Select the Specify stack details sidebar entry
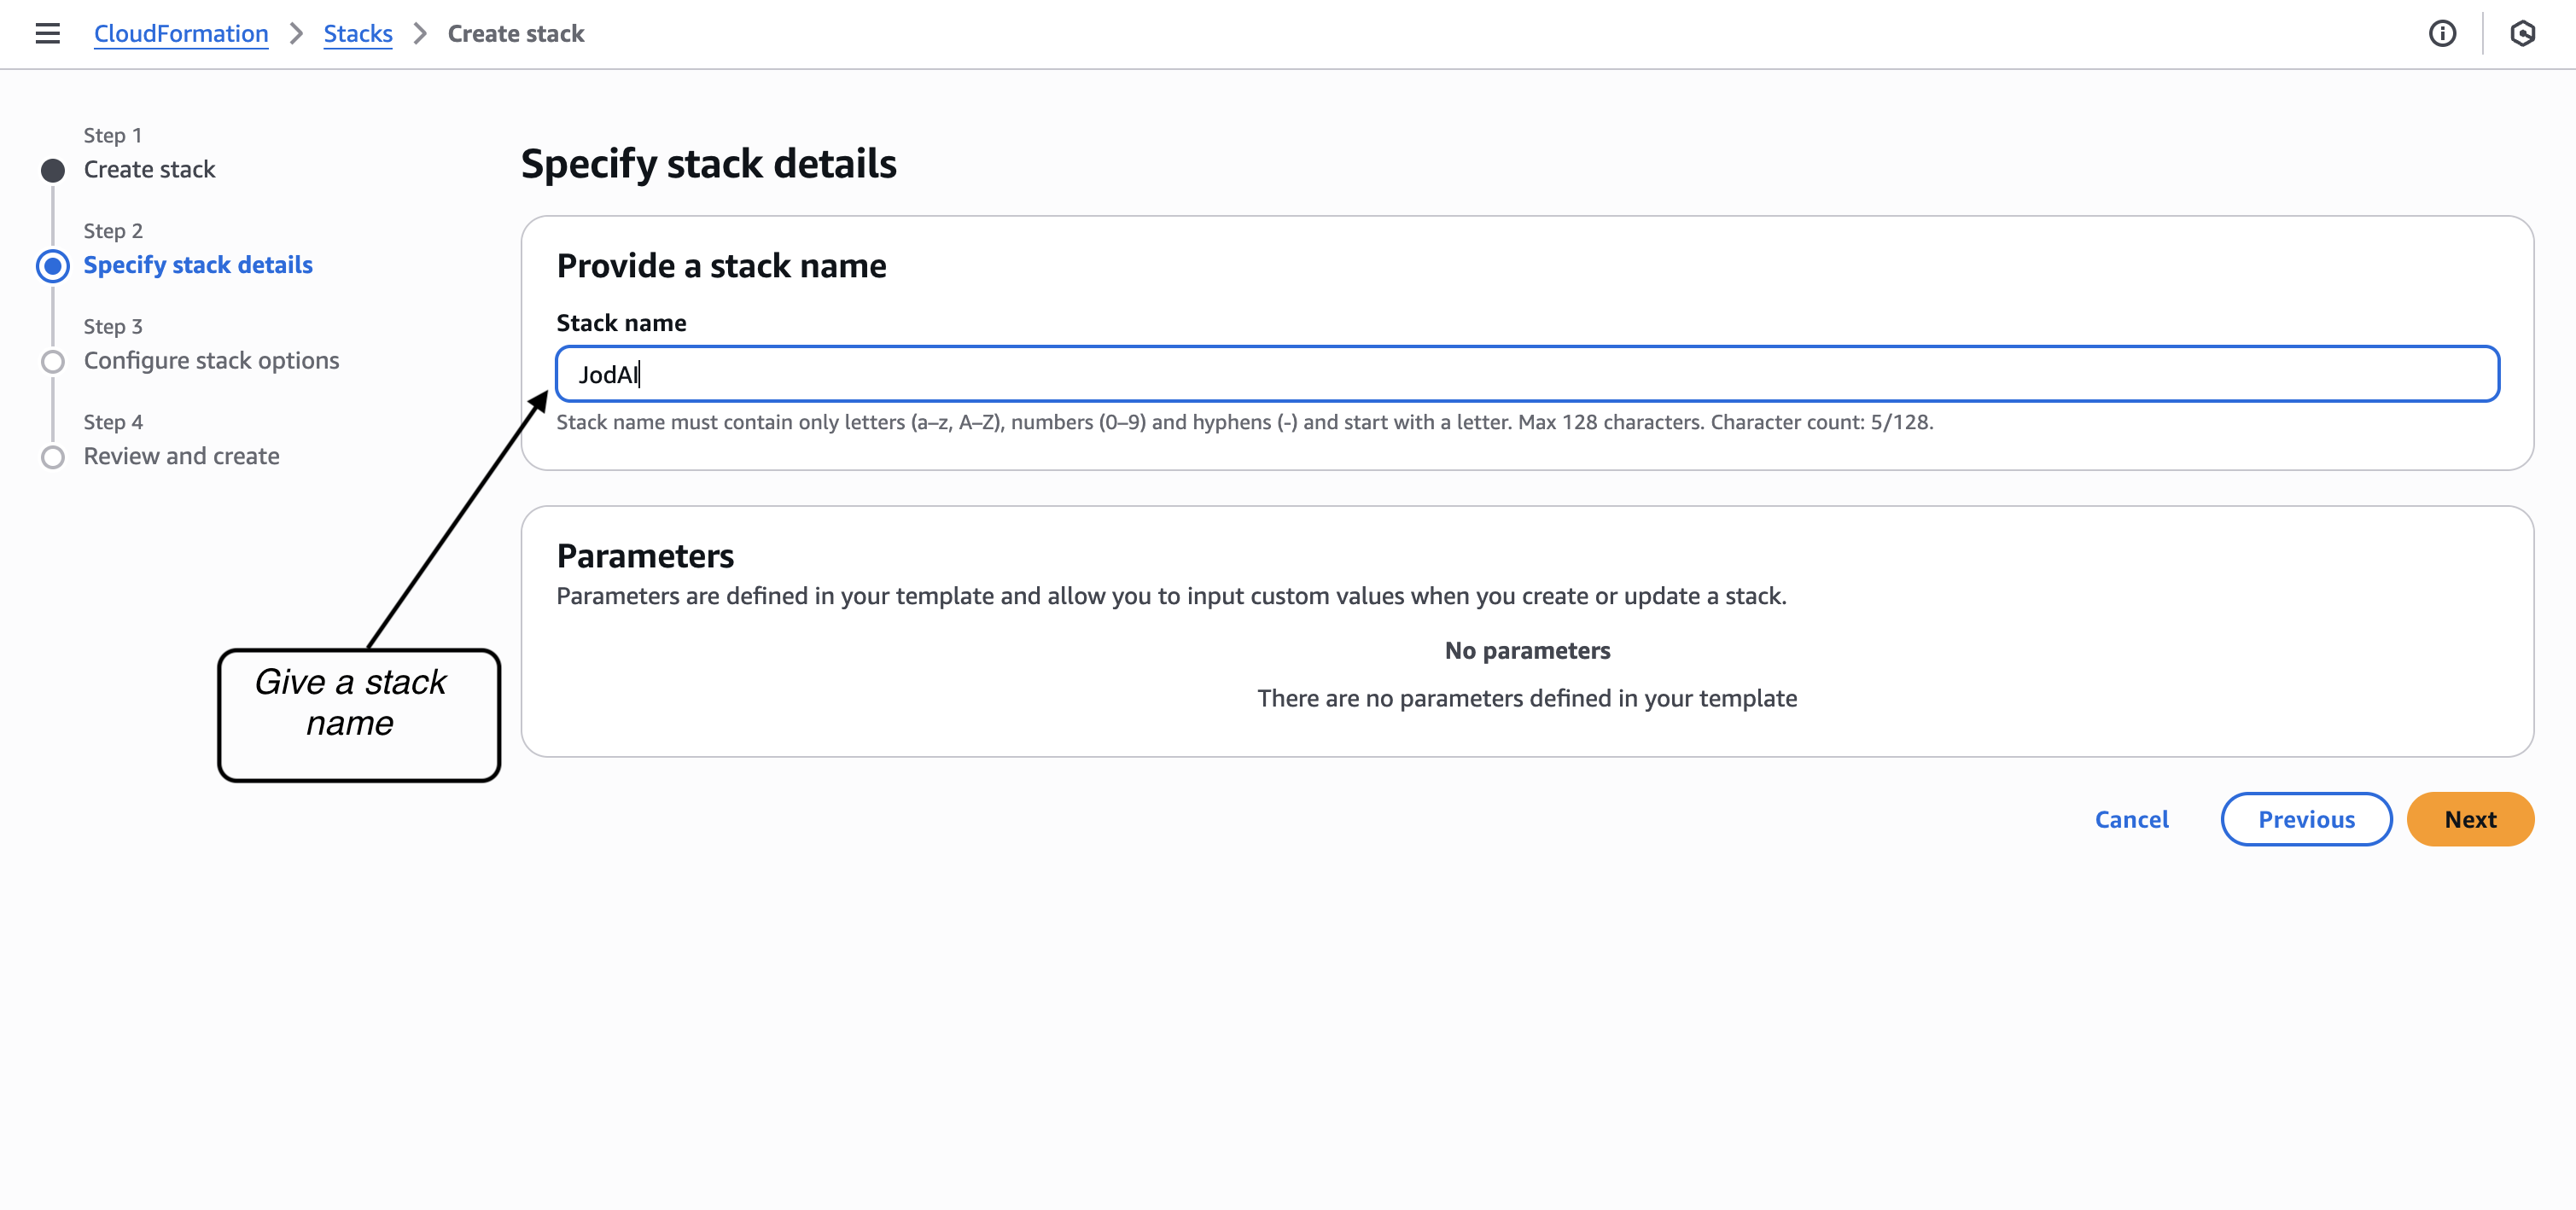This screenshot has width=2576, height=1210. 197,265
